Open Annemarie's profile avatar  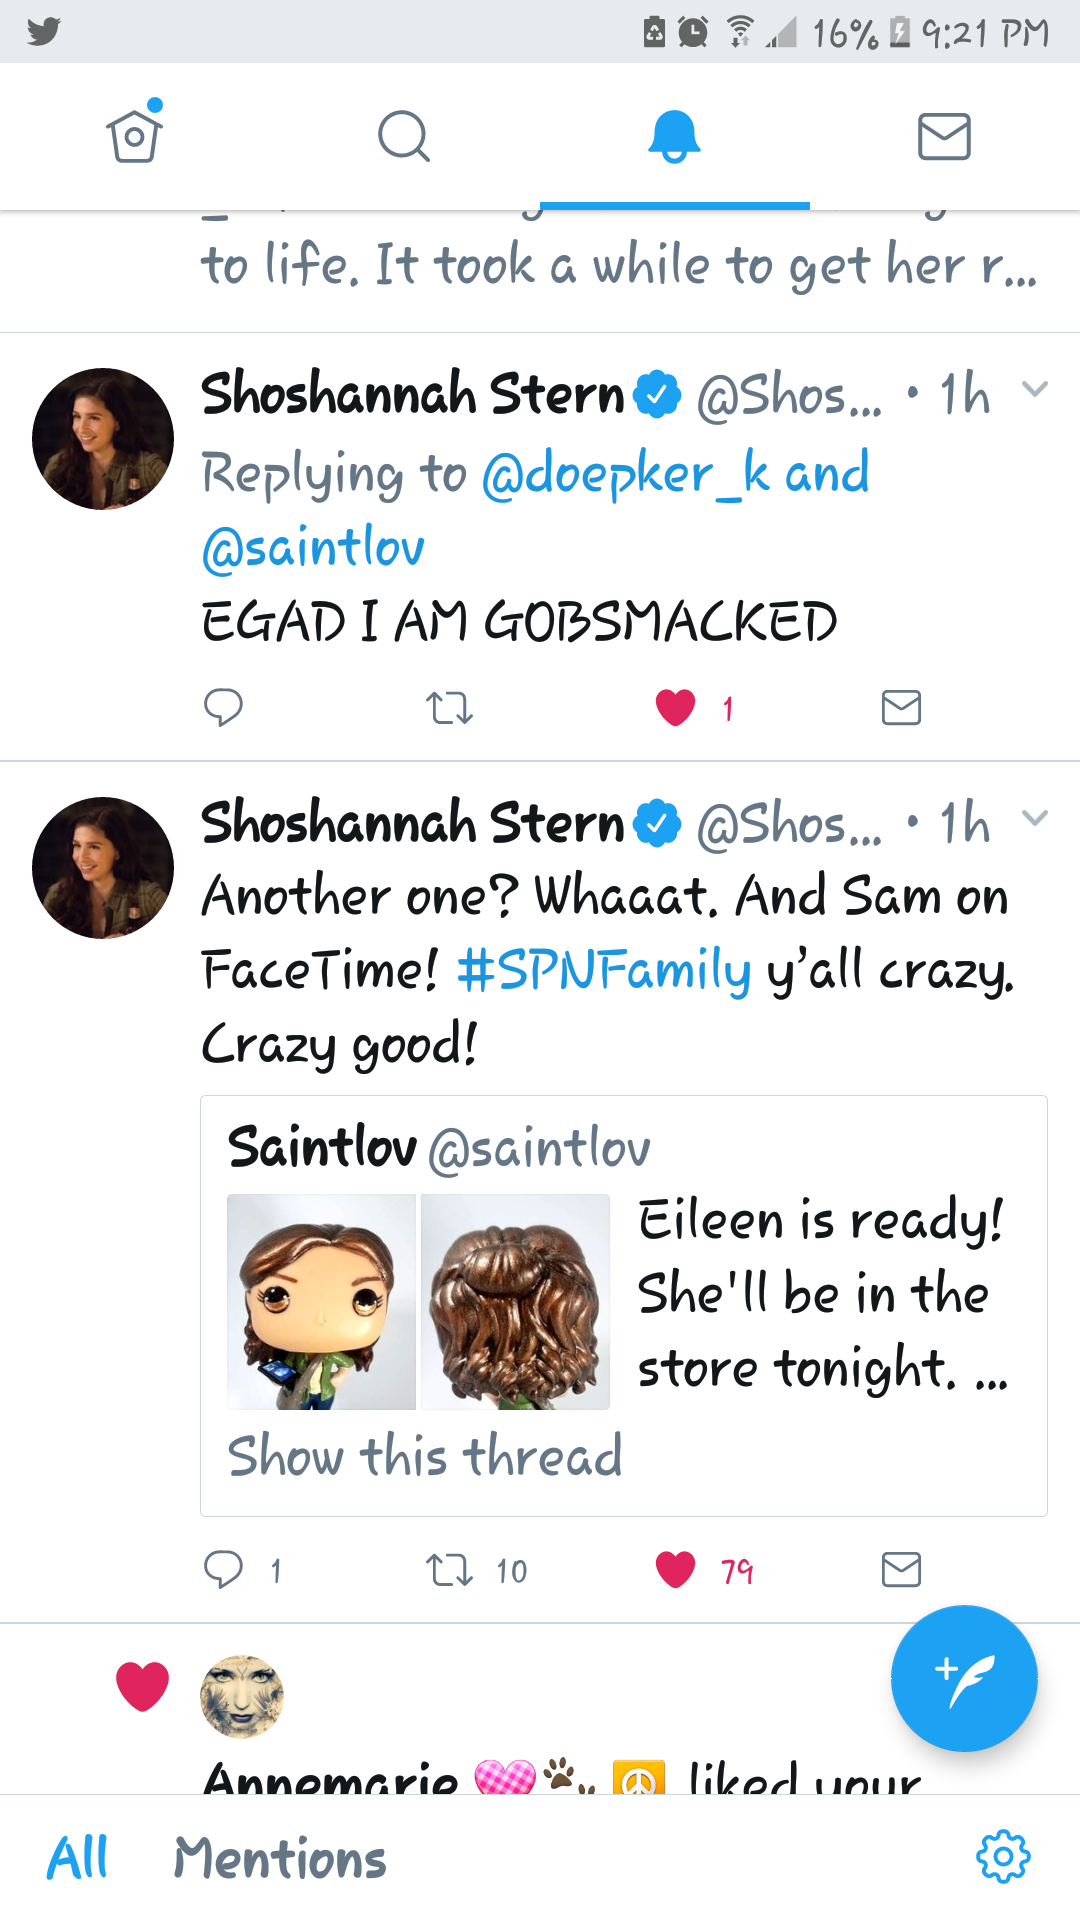click(242, 1696)
